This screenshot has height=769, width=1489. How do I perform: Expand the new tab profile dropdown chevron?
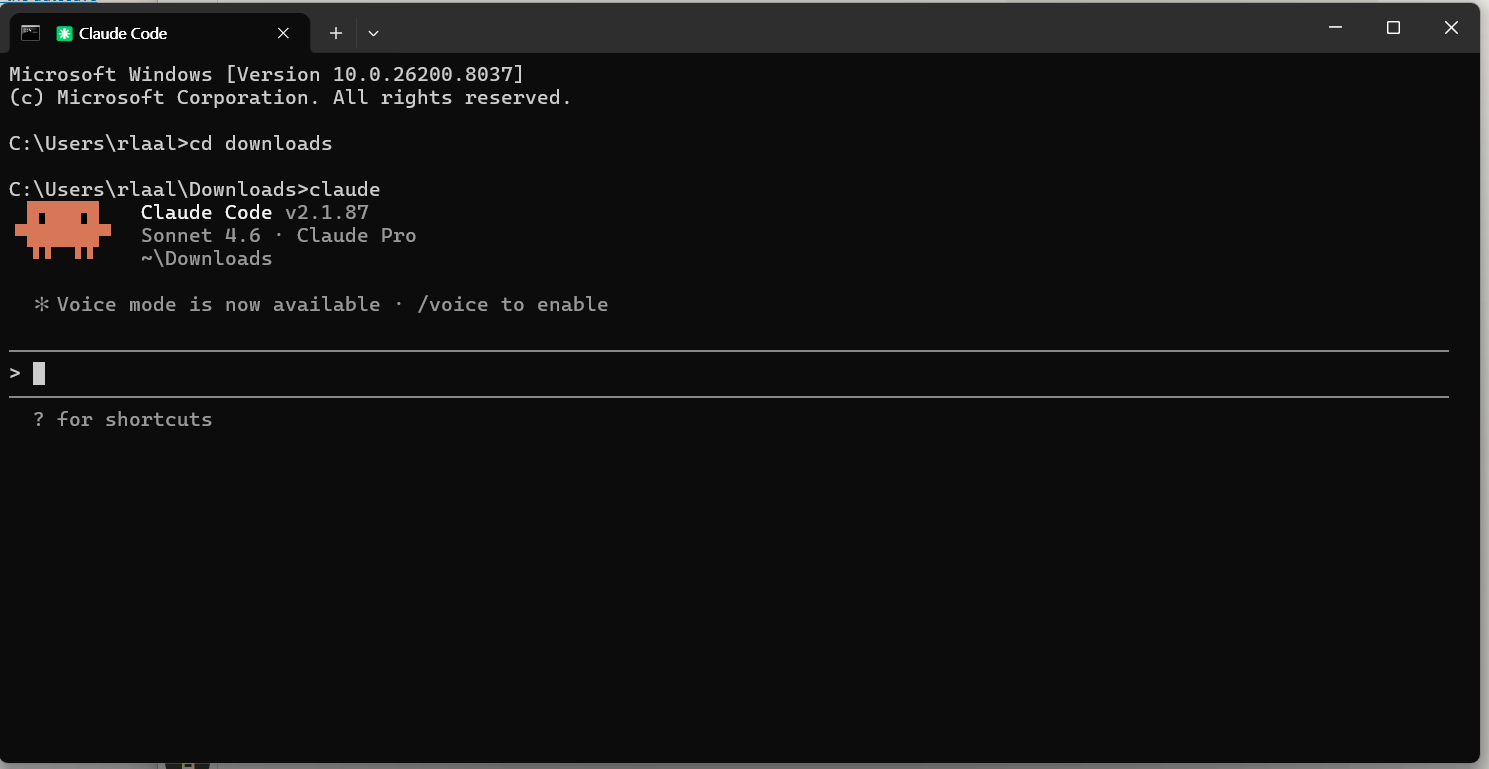click(x=373, y=33)
